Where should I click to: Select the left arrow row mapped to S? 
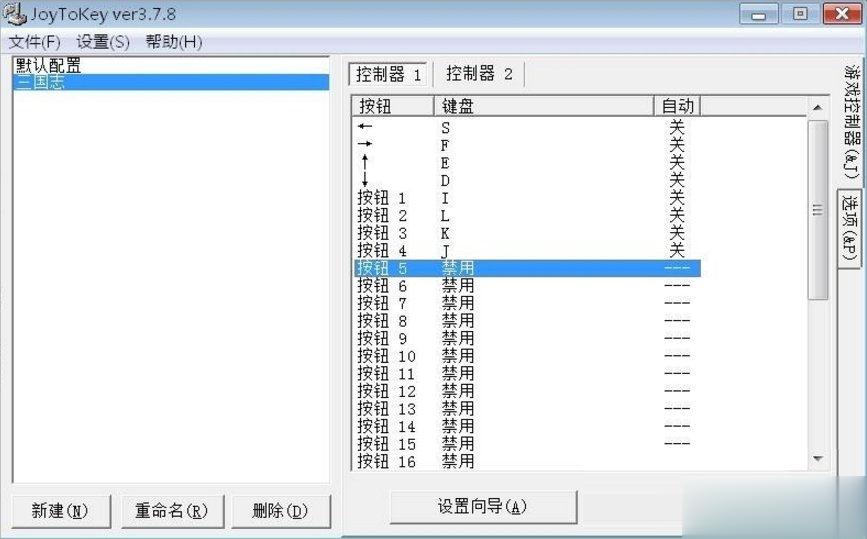[527, 127]
